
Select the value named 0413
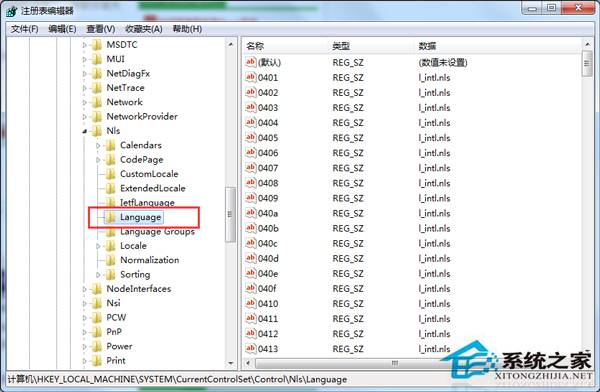pos(268,349)
